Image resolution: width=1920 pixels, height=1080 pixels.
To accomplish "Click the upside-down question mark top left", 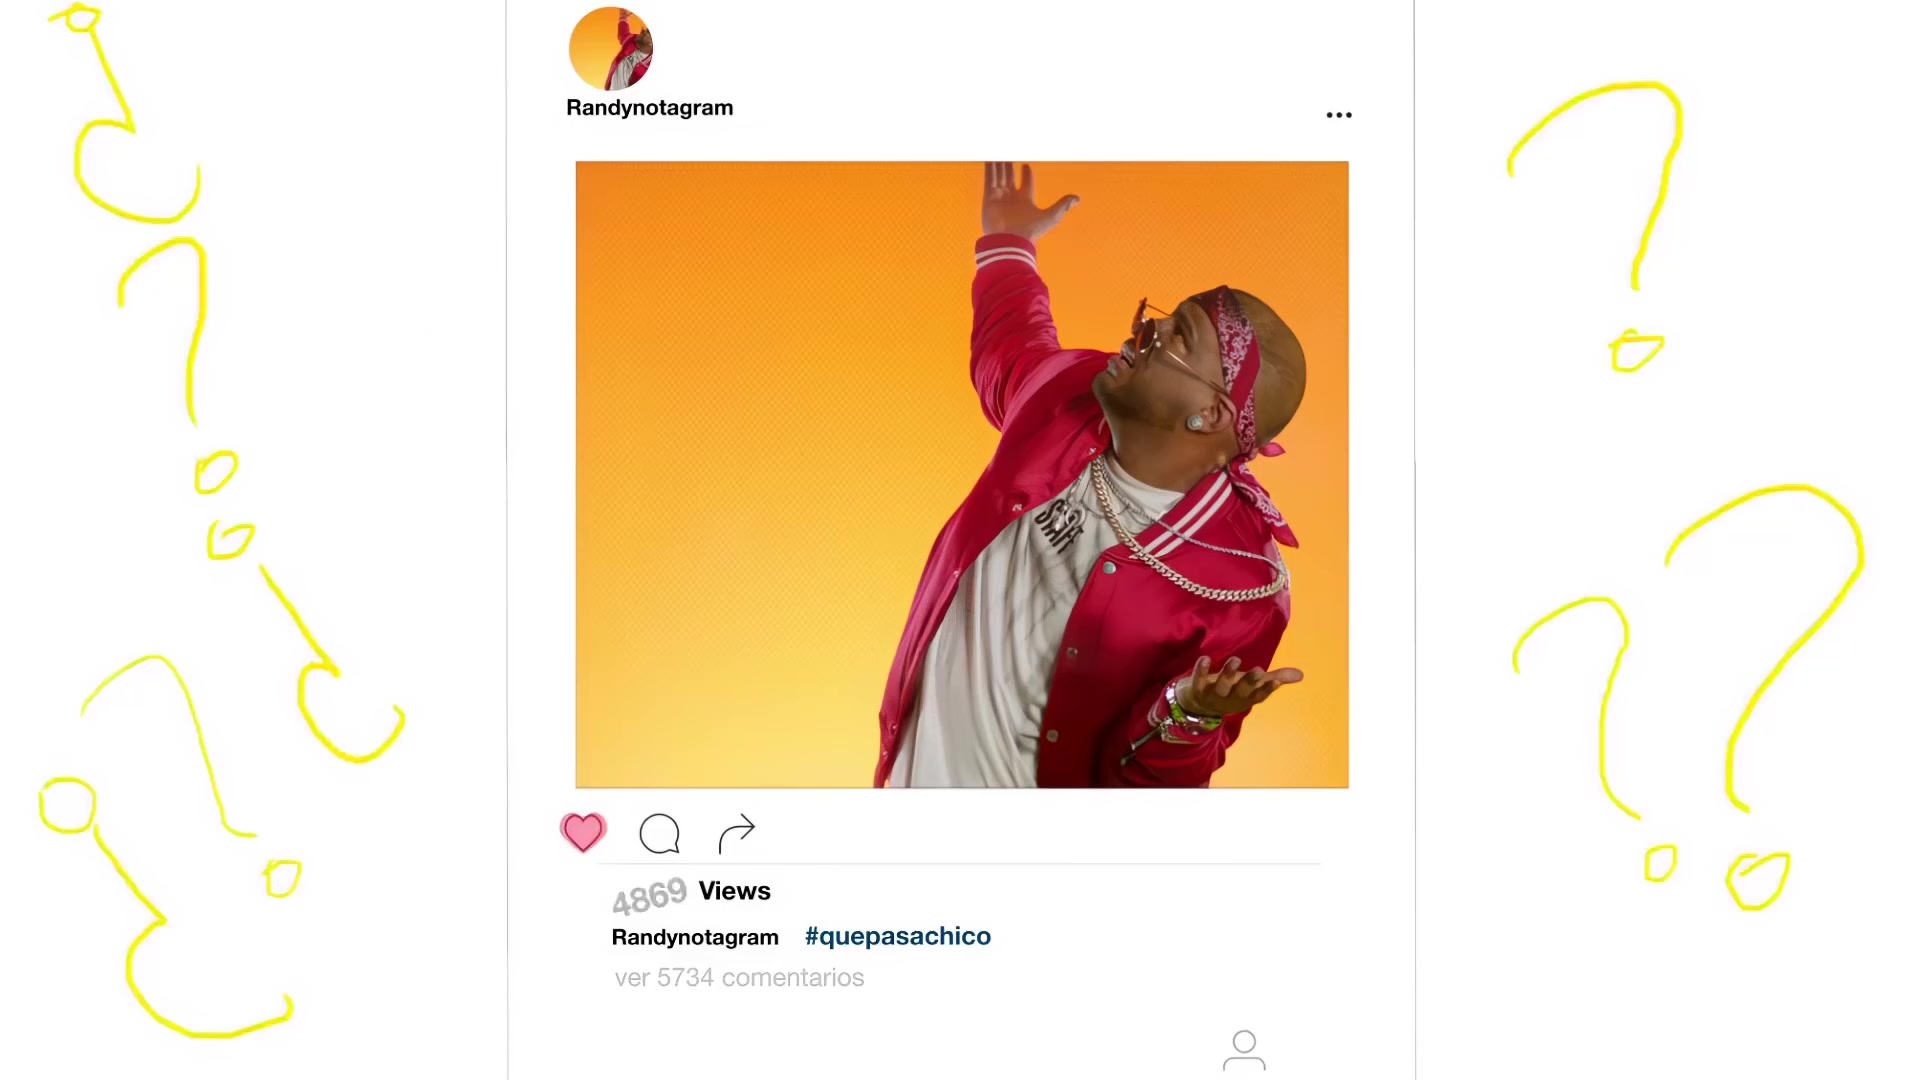I will (125, 113).
